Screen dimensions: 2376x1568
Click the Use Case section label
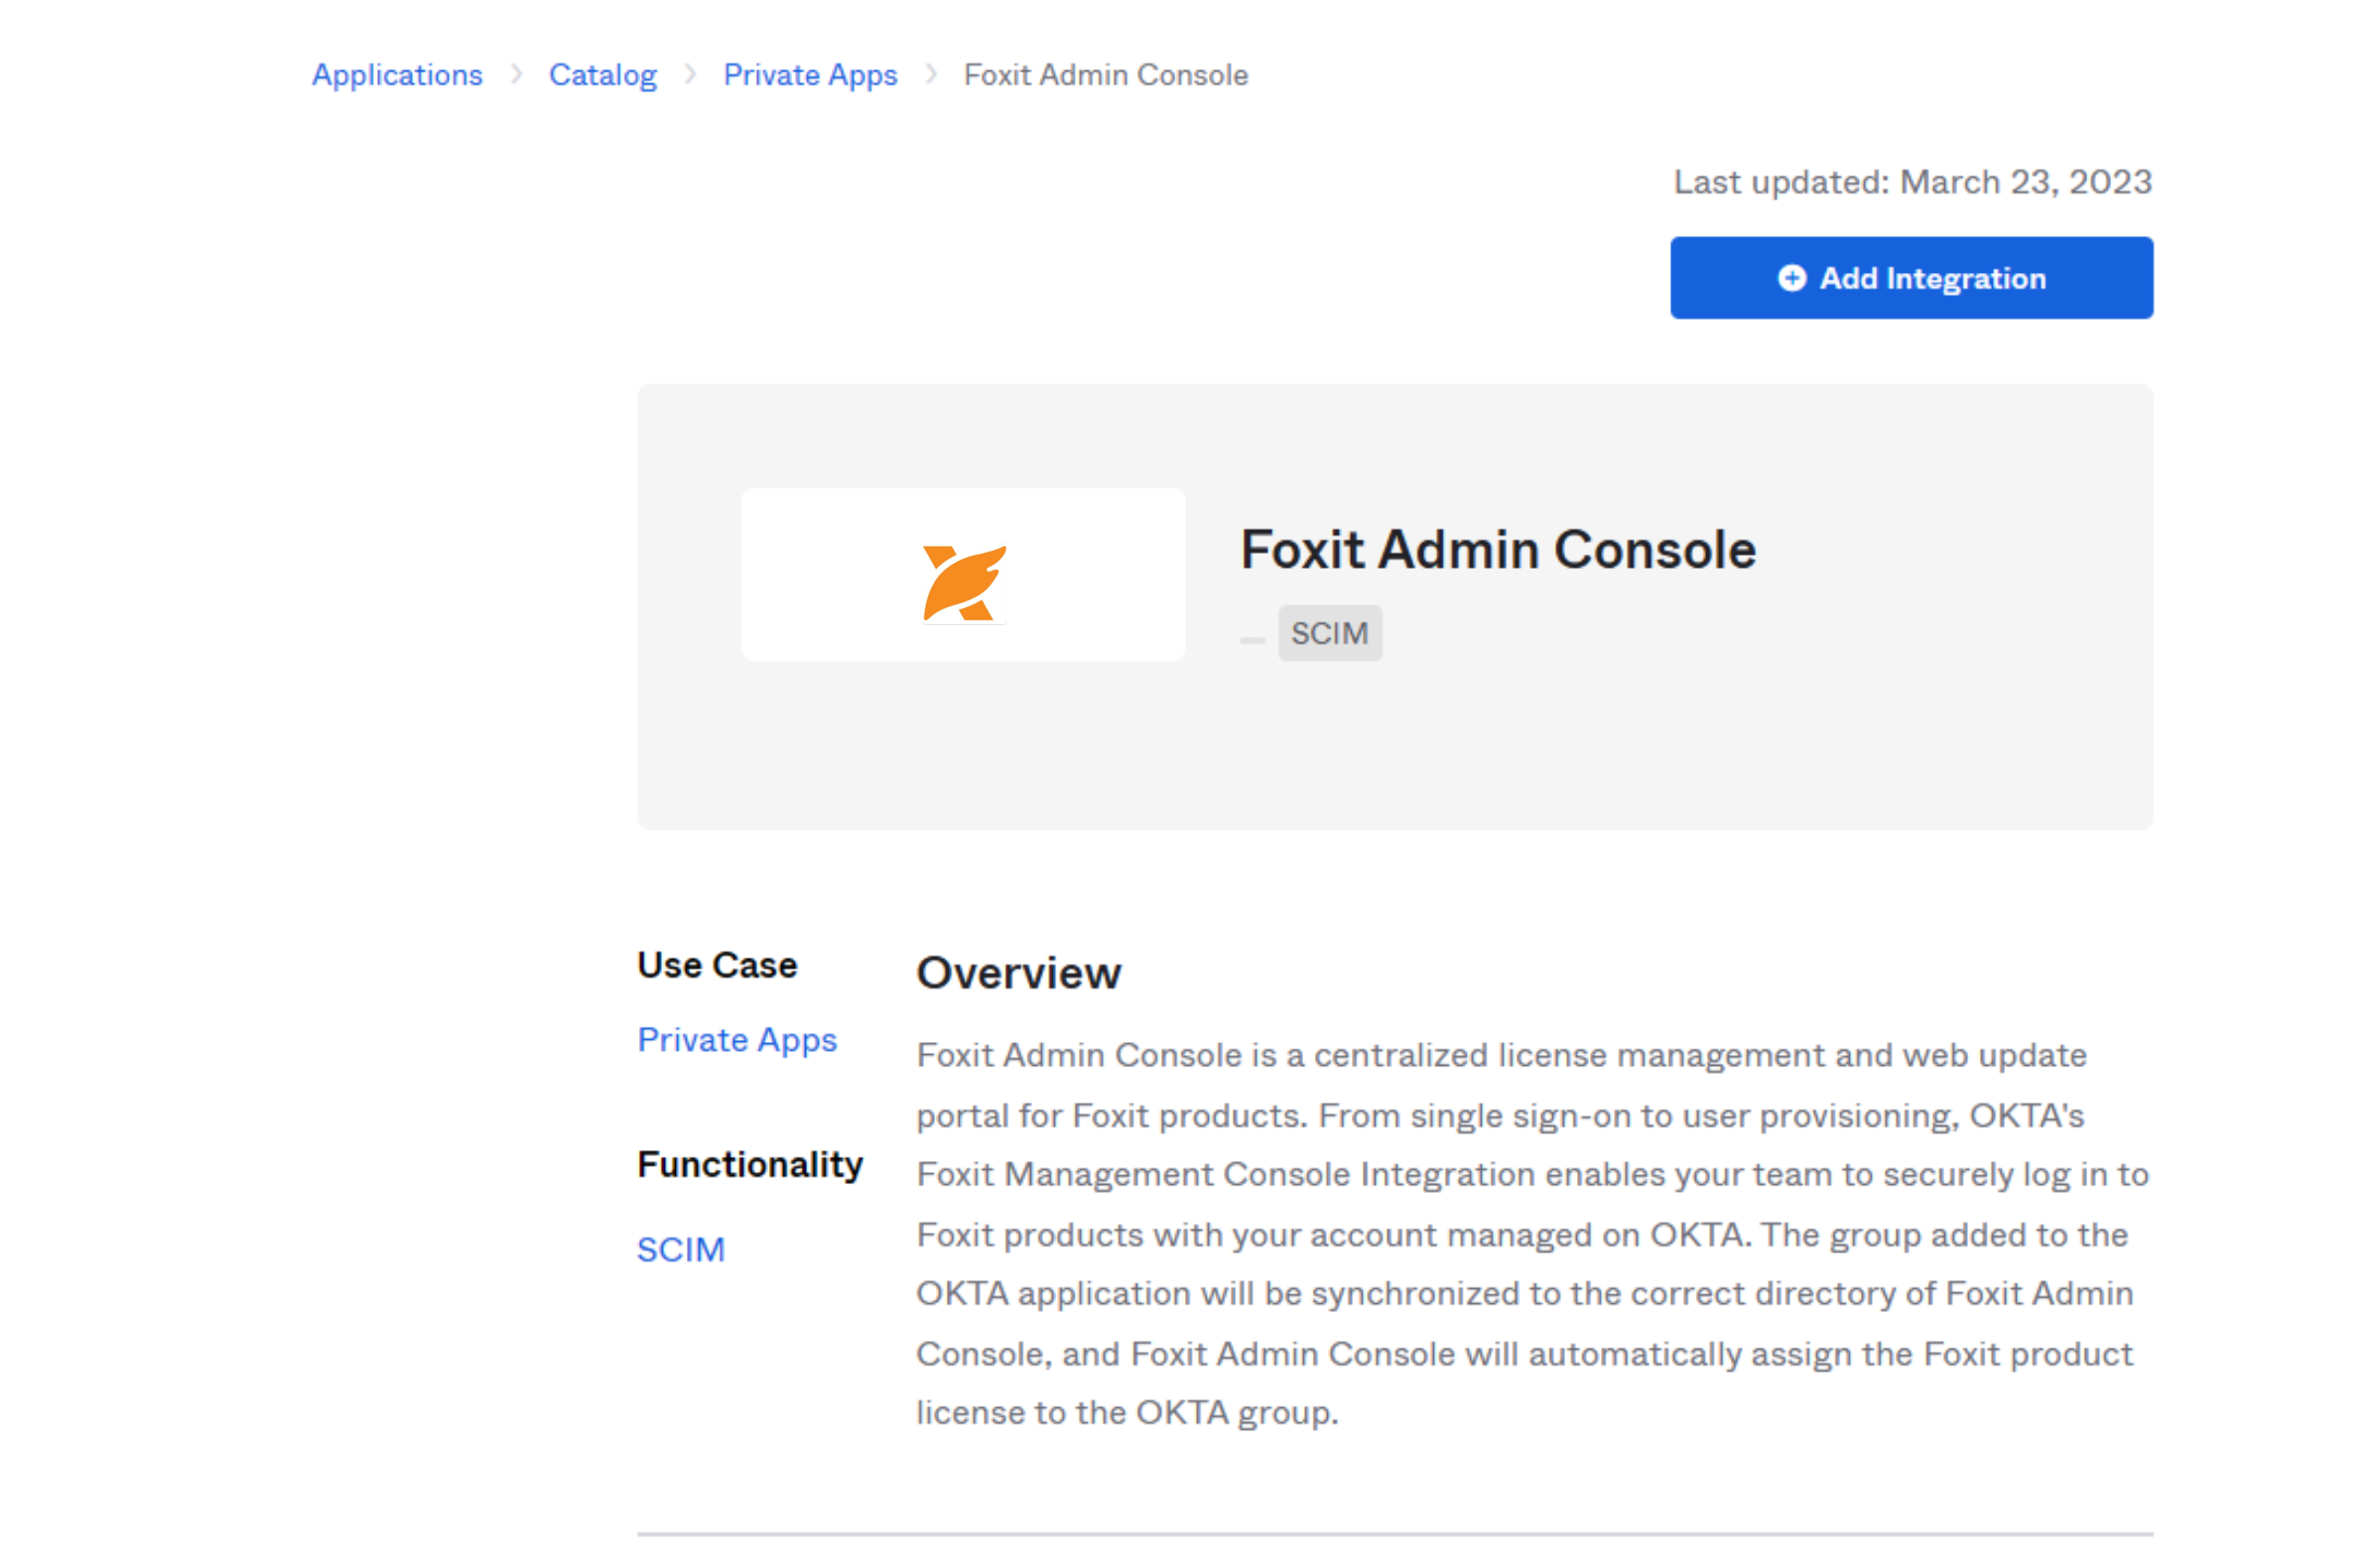click(716, 965)
